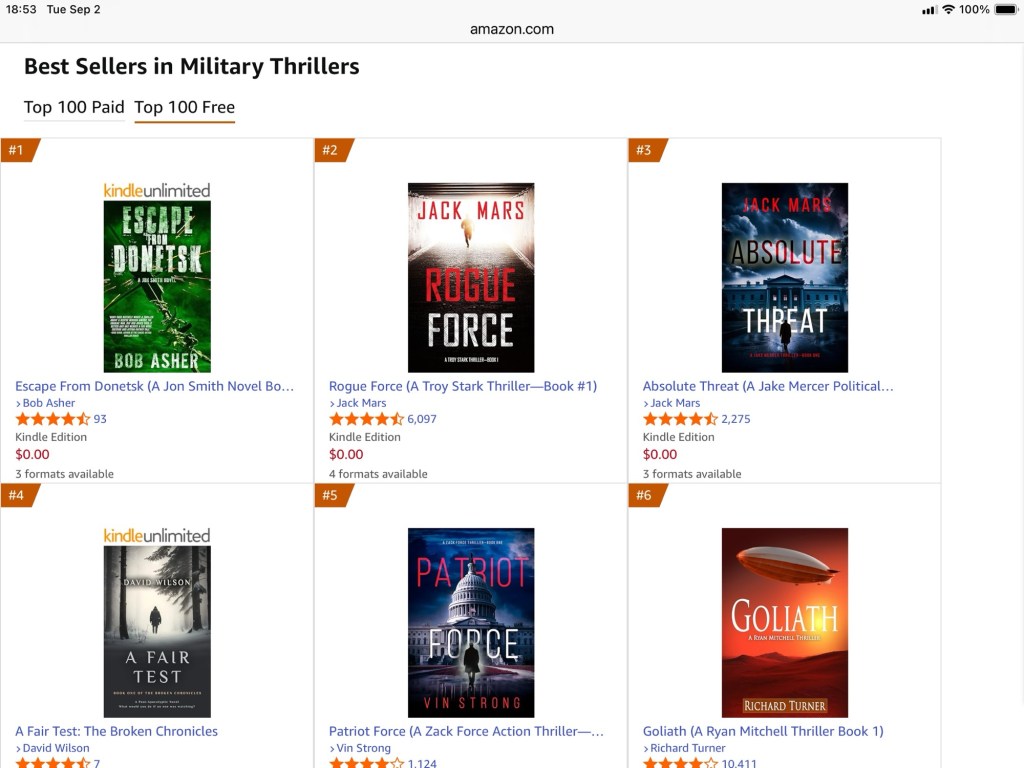Image resolution: width=1024 pixels, height=768 pixels.
Task: Select the Top 100 Free tab
Action: tap(184, 107)
